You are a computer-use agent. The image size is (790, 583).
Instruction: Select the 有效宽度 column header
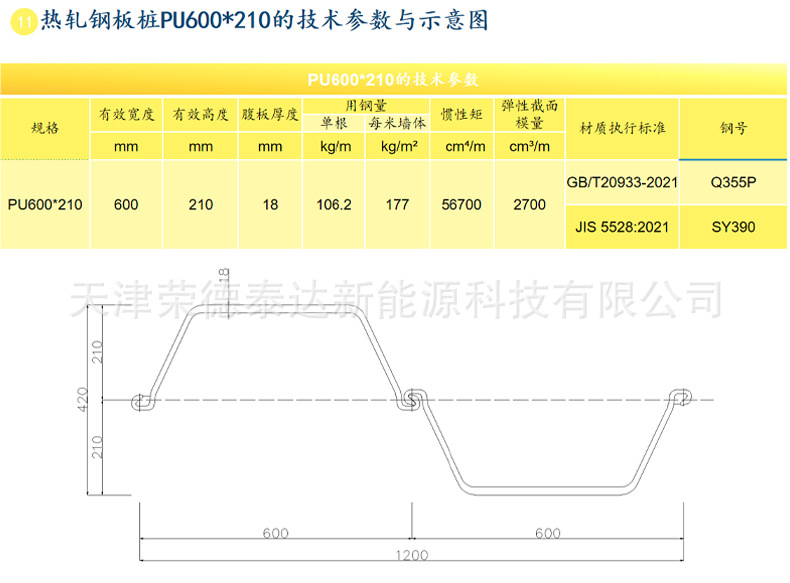[126, 114]
